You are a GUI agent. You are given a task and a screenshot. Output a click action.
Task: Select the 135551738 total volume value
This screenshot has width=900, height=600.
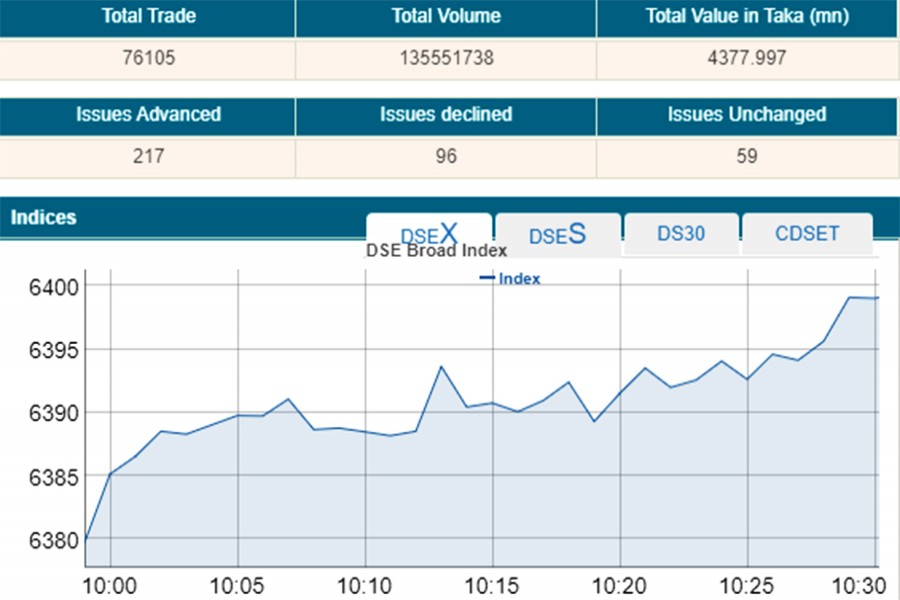coord(446,58)
